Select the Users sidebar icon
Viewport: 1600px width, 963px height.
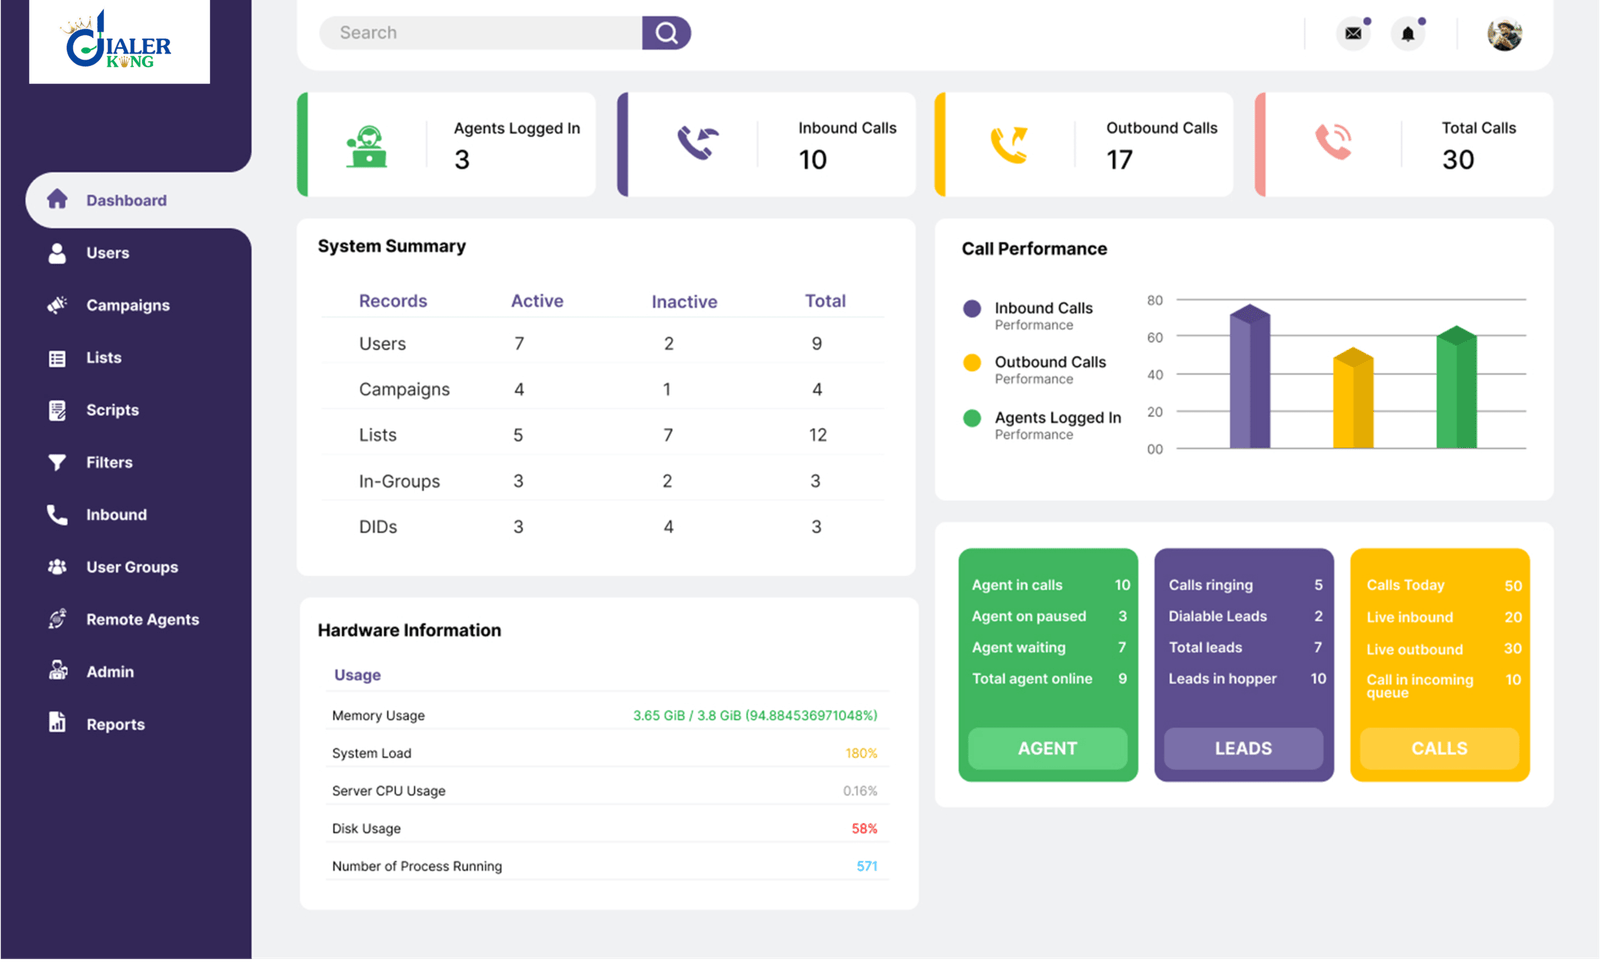click(57, 252)
